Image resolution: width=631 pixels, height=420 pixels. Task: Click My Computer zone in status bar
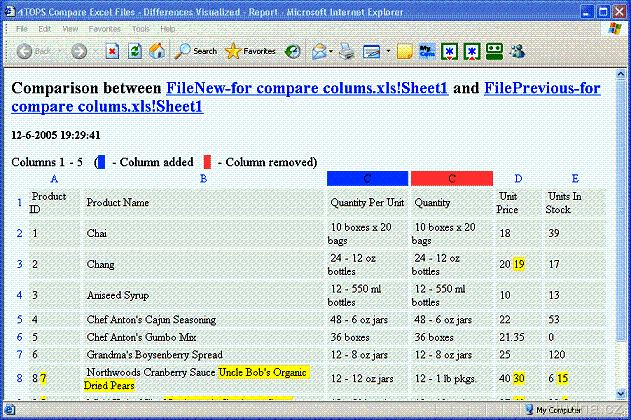click(554, 410)
